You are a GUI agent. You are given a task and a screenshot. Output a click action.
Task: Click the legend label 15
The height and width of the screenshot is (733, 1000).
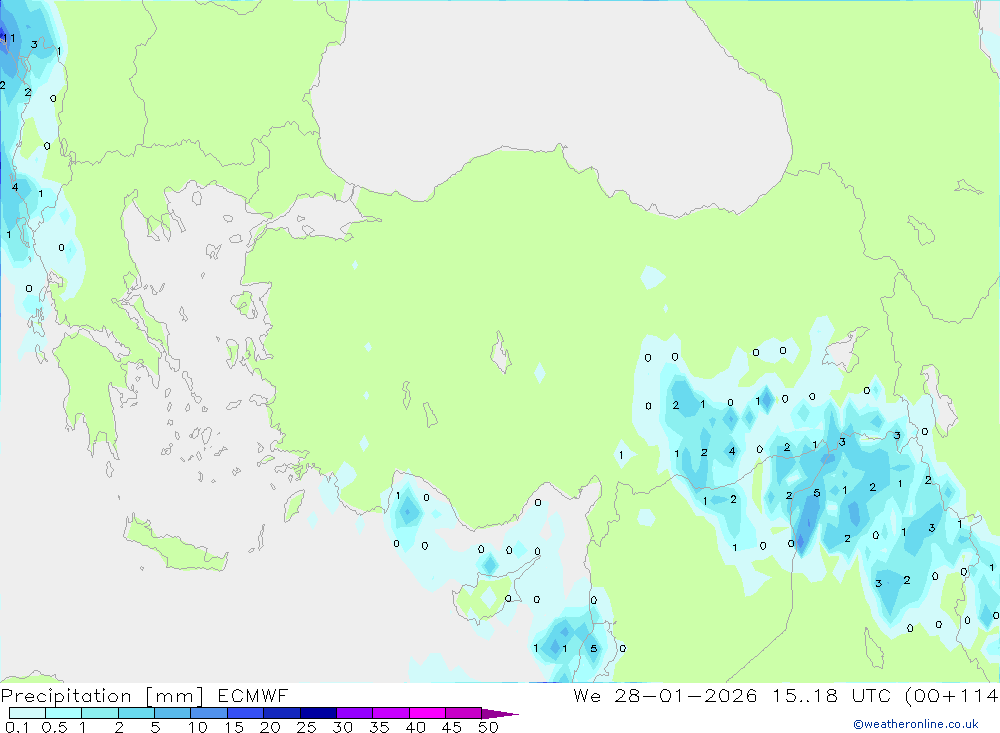pyautogui.click(x=234, y=727)
